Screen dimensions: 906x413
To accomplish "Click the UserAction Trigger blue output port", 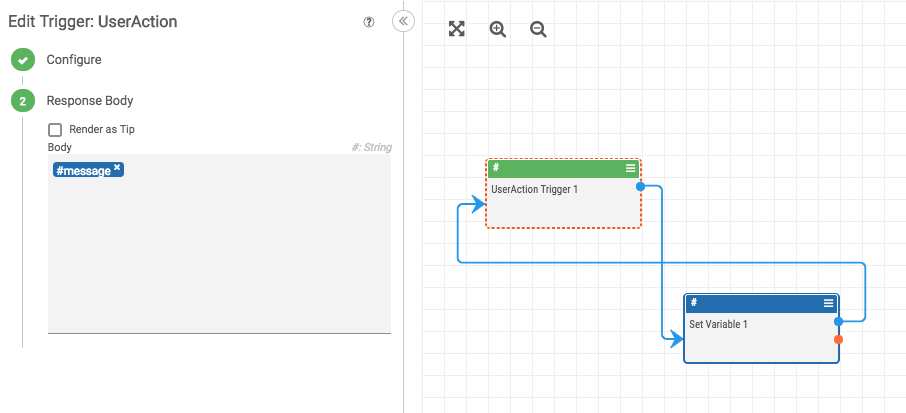I will point(640,186).
